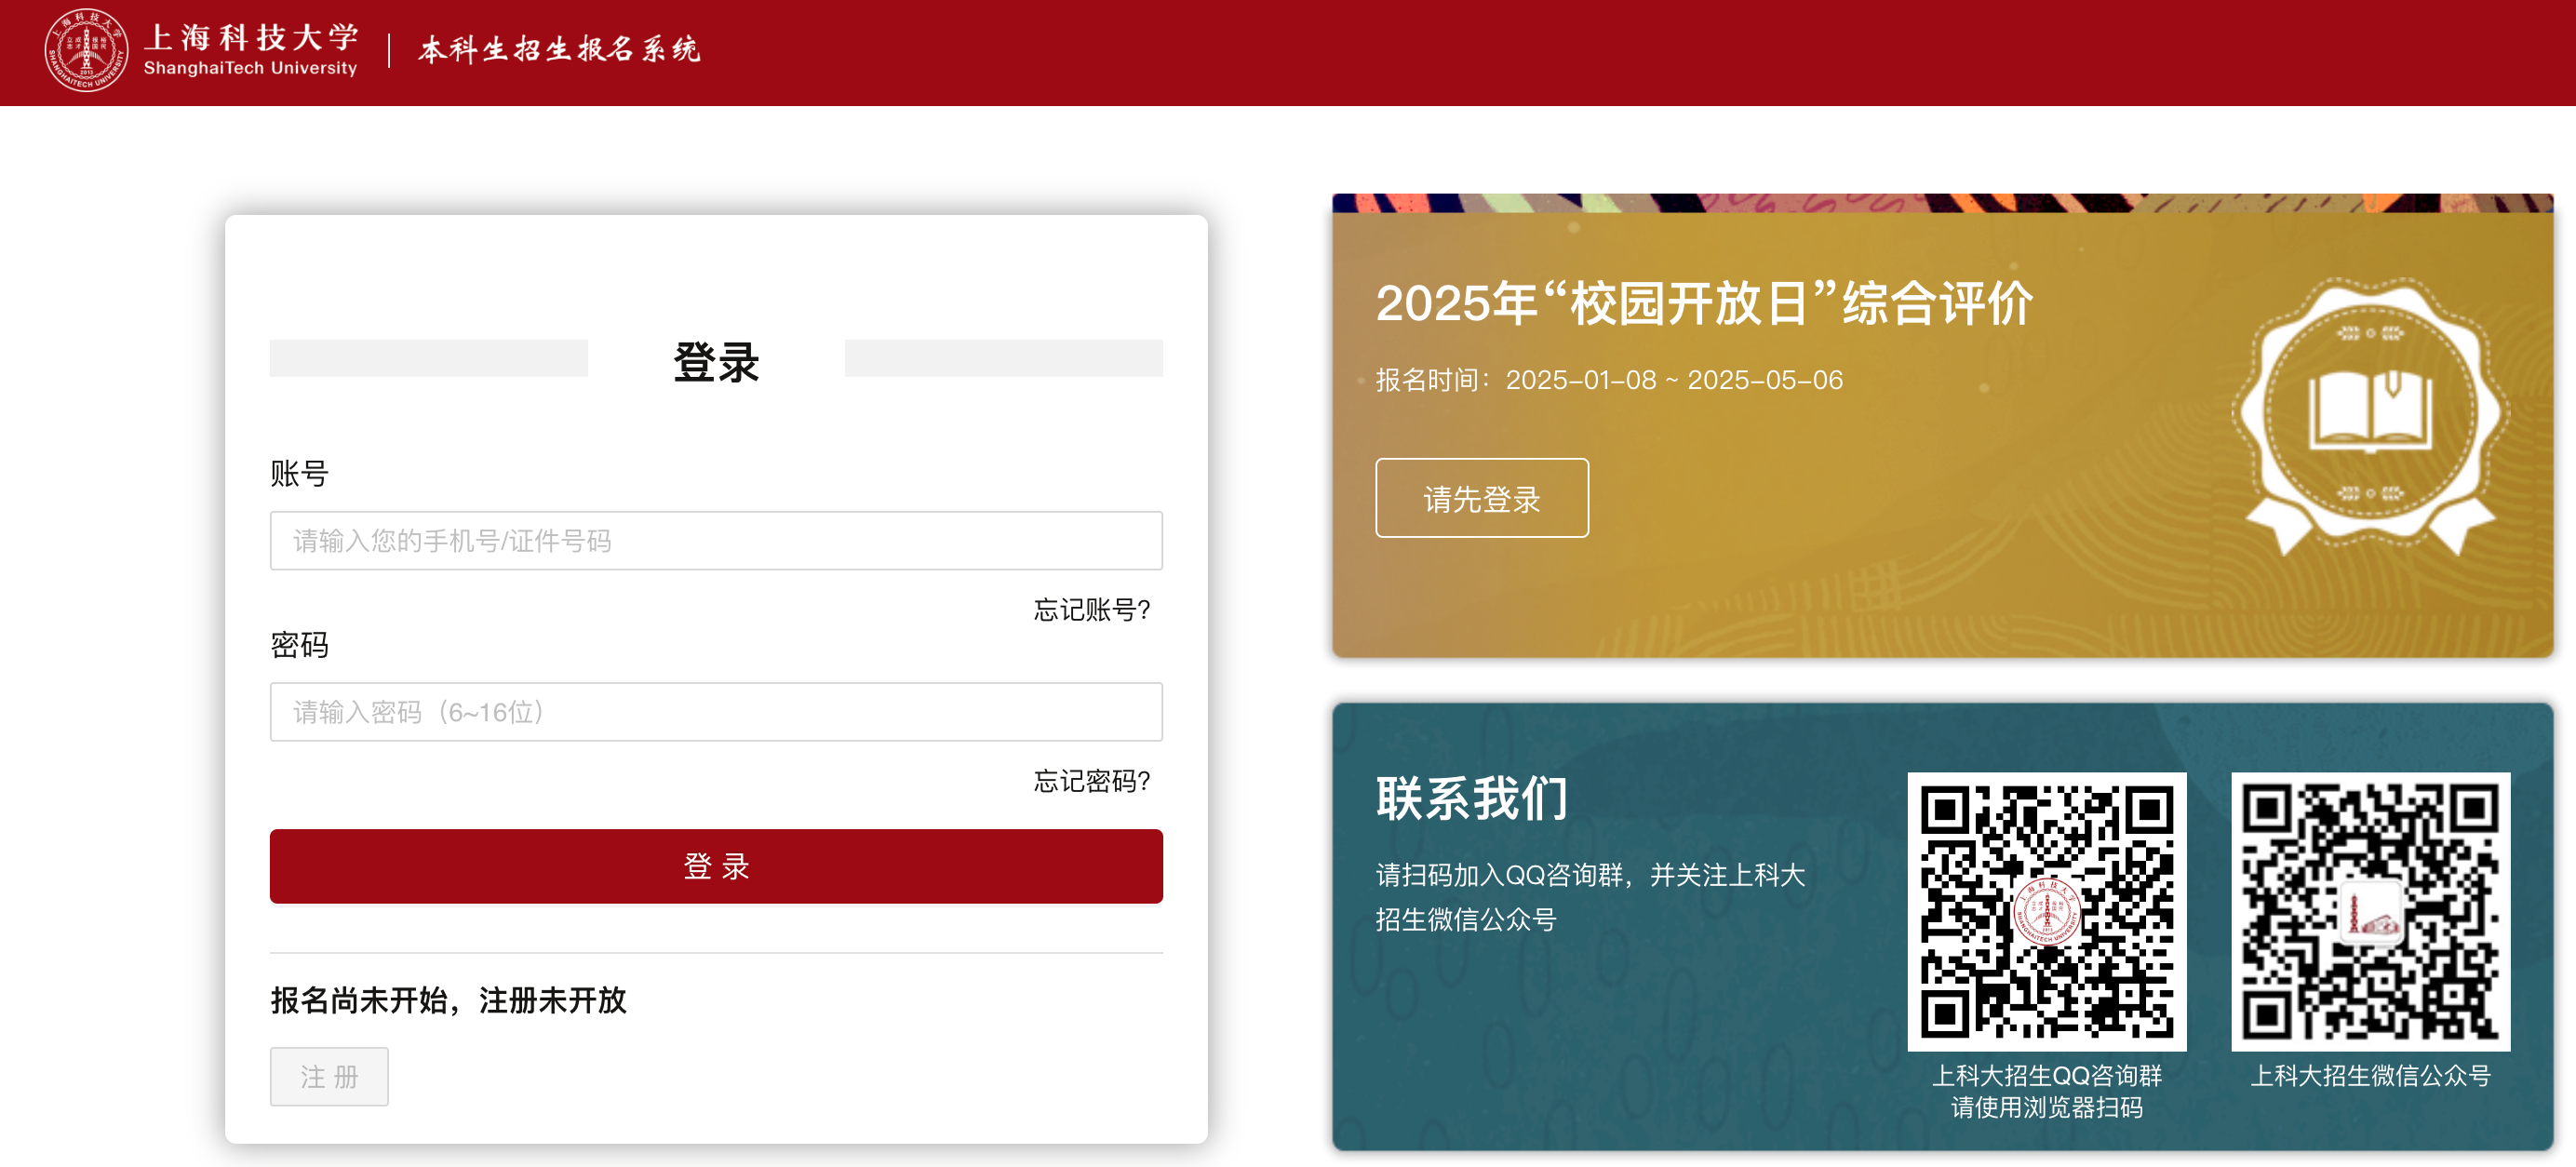Viewport: 2576px width, 1167px height.
Task: Click the 上科大招生QQ咨询群 caption
Action: coord(2047,1076)
